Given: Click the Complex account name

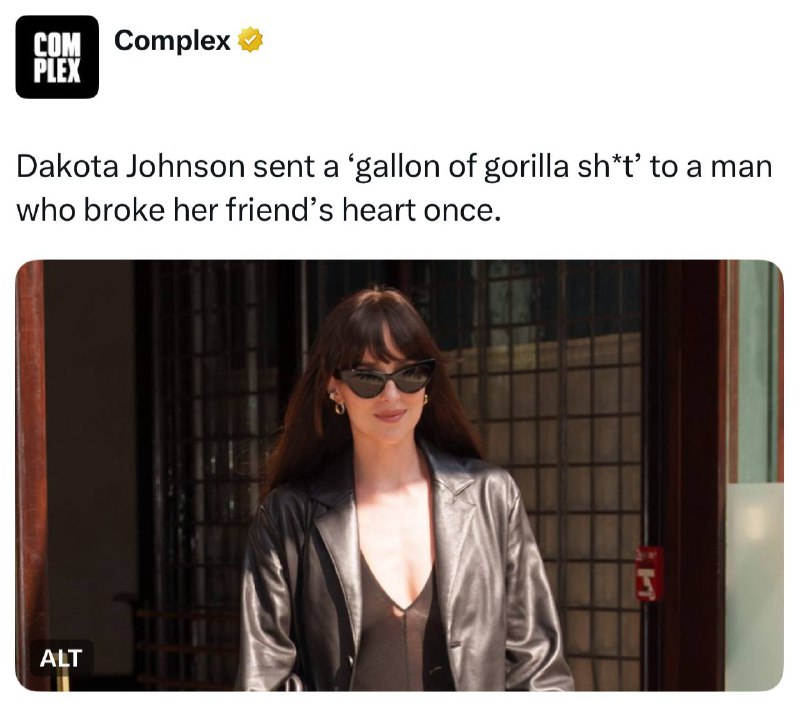Looking at the screenshot, I should pos(172,40).
